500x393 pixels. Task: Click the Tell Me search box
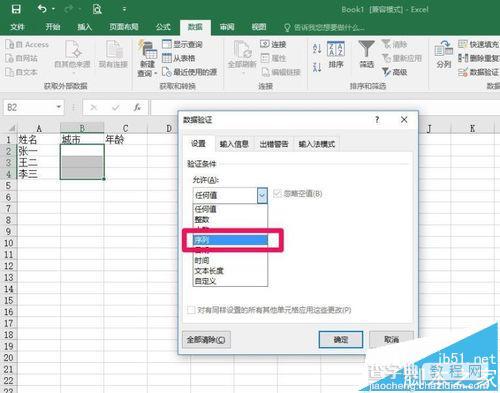[324, 28]
